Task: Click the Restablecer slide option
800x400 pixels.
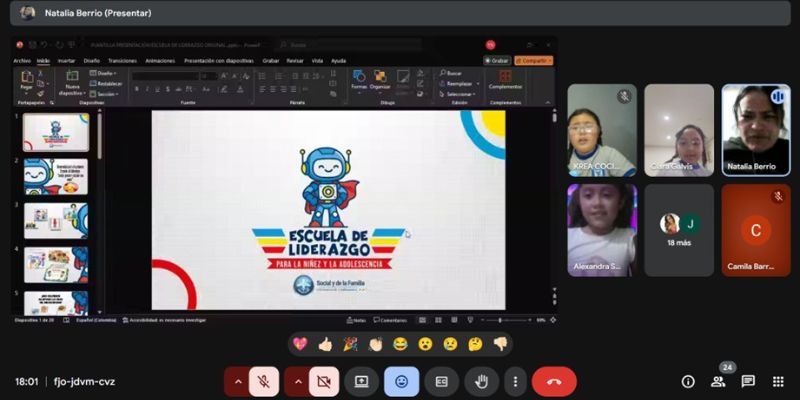Action: (x=106, y=84)
